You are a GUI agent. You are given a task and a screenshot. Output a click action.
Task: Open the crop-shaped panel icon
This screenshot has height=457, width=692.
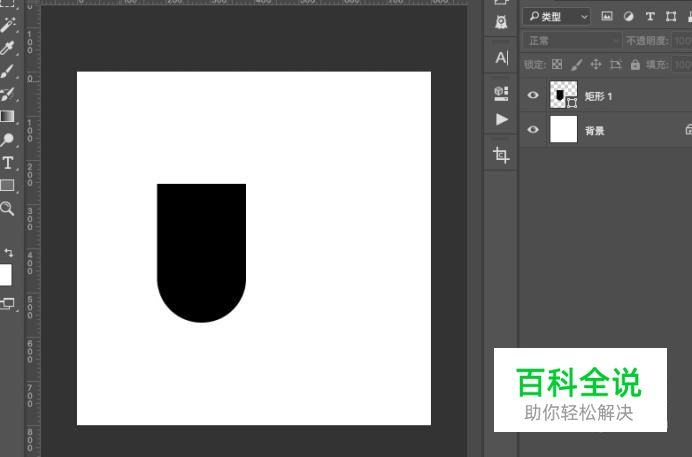tap(501, 155)
